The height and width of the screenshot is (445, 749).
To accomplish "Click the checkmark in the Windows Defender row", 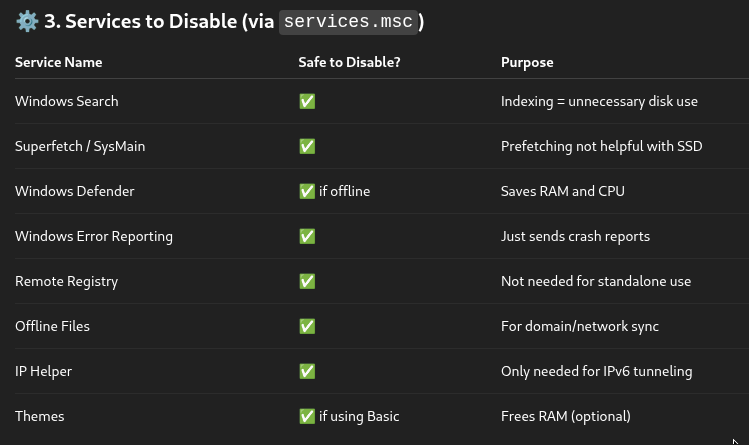I will tap(307, 191).
